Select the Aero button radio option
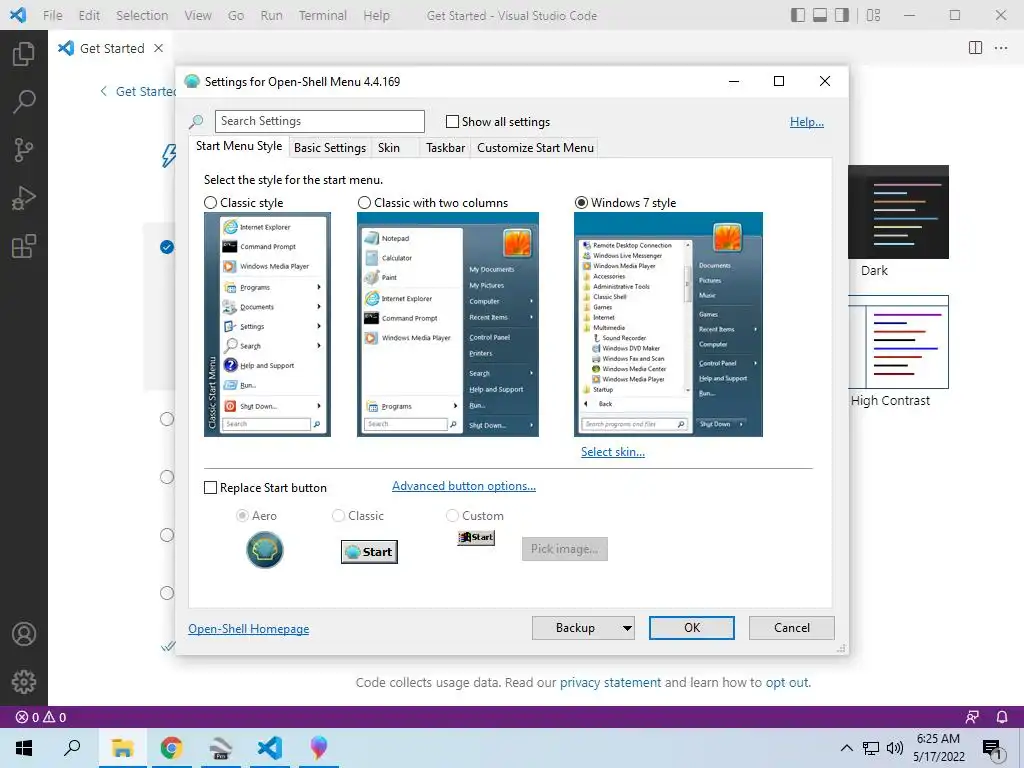The height and width of the screenshot is (768, 1024). point(242,516)
